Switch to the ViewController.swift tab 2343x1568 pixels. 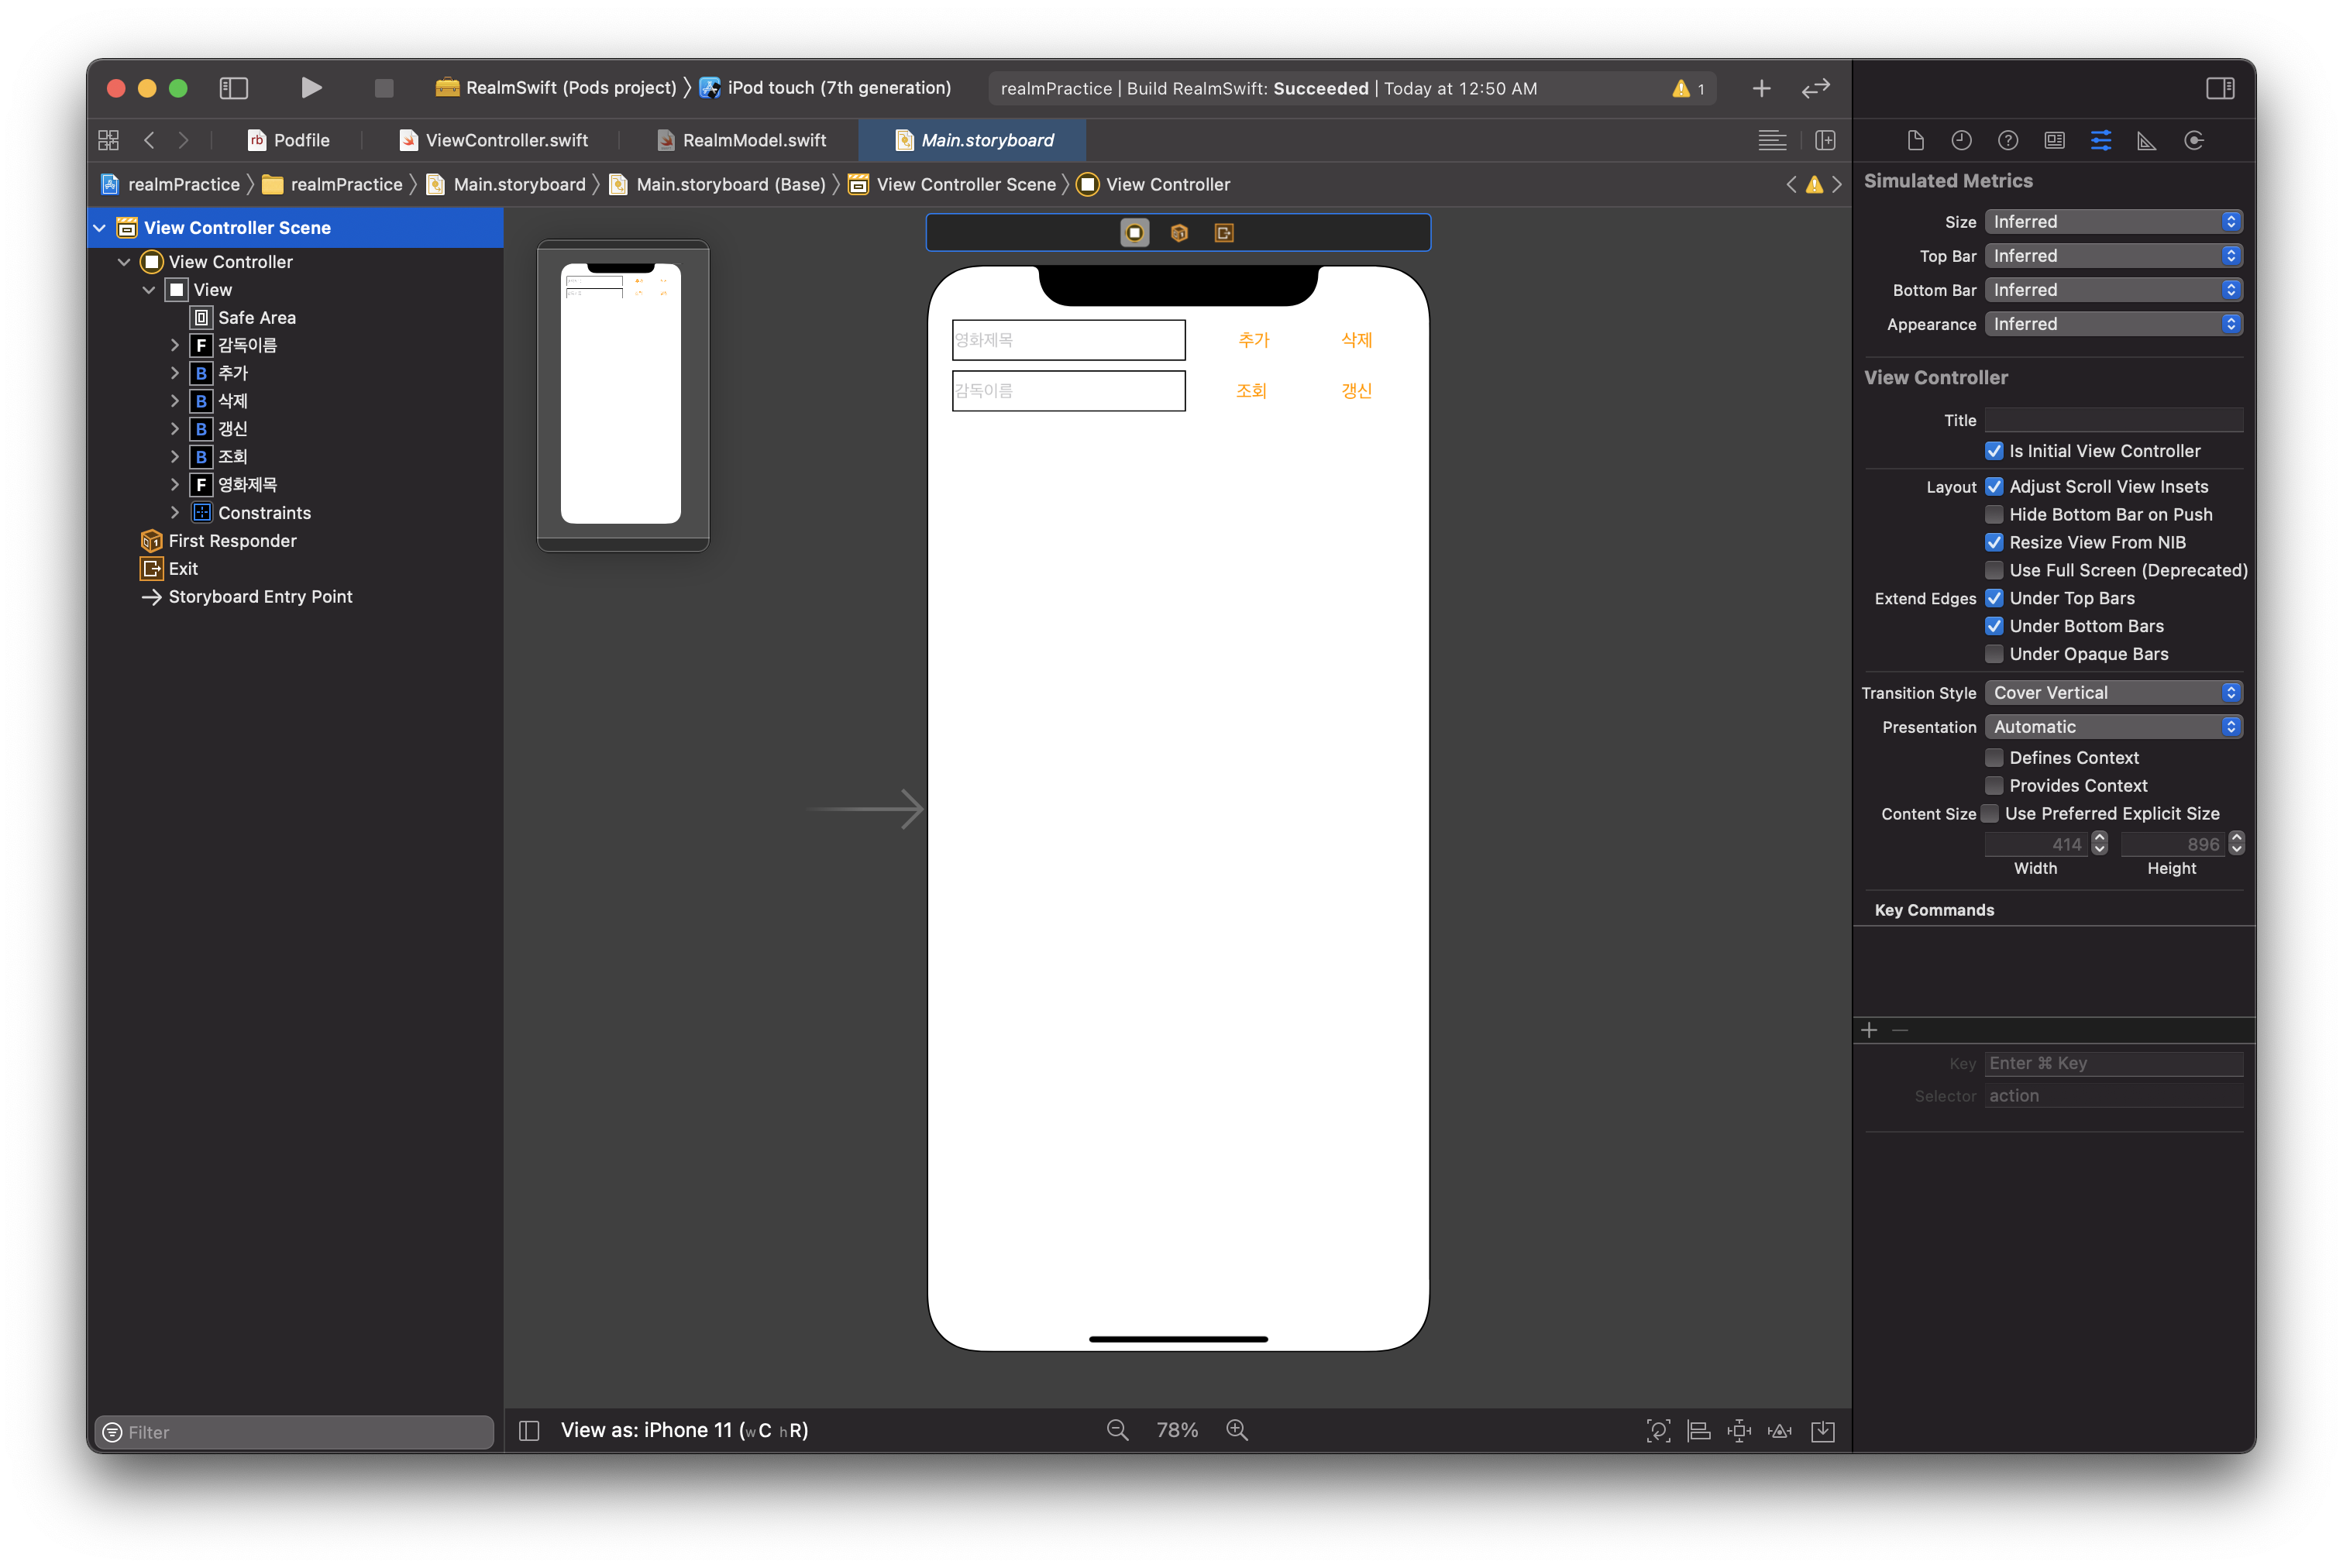[x=506, y=141]
